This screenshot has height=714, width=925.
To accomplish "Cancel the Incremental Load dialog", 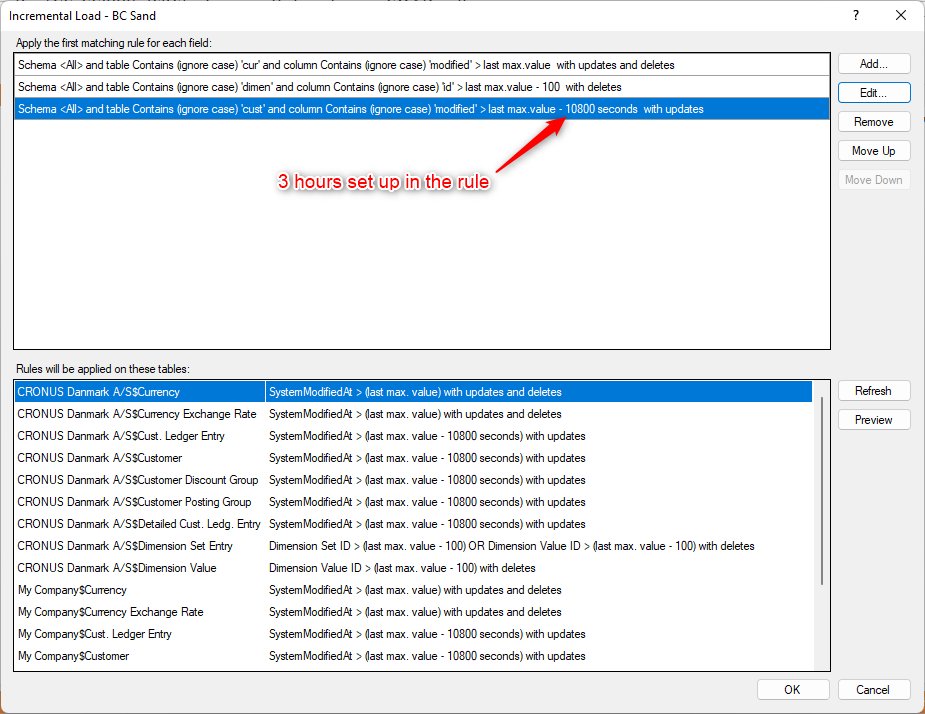I will coord(874,690).
